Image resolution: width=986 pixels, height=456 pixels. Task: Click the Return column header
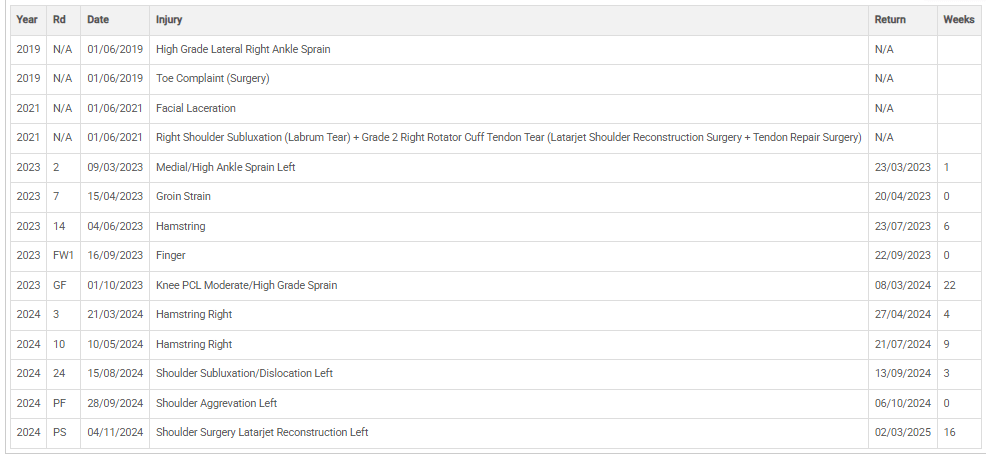coord(890,19)
